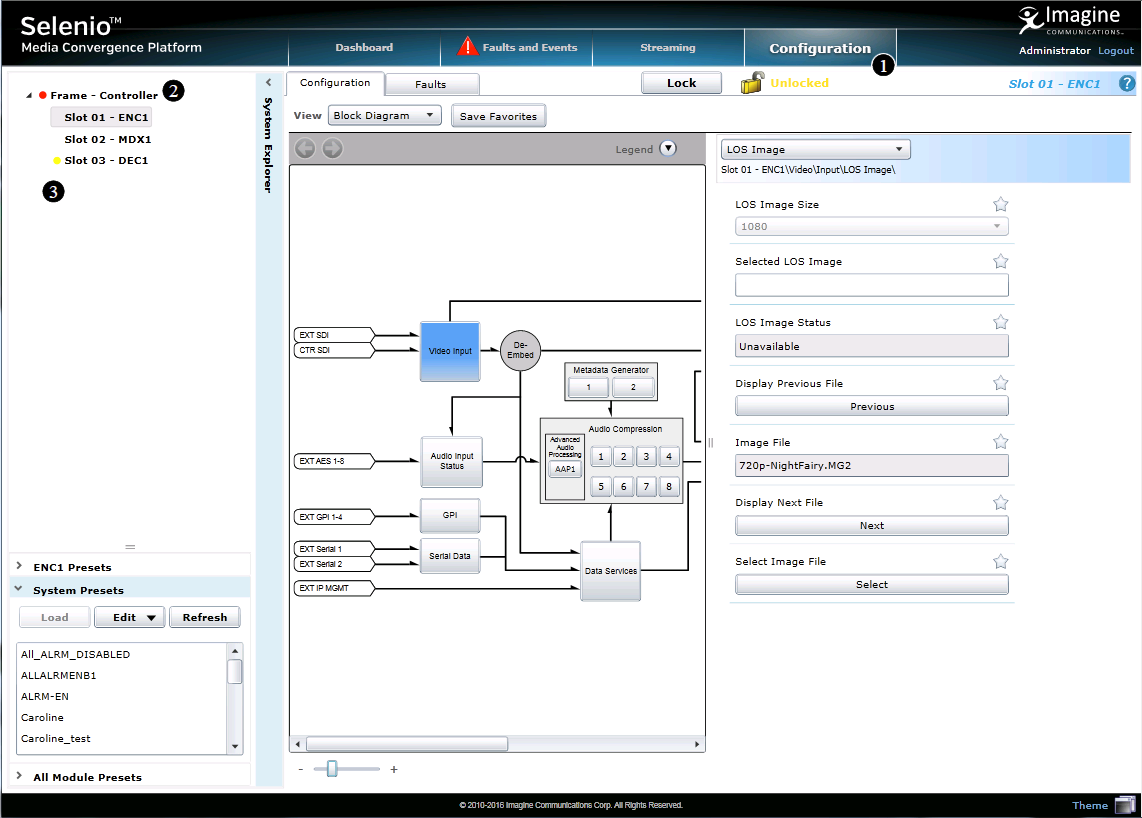Refresh the system presets list

point(205,617)
